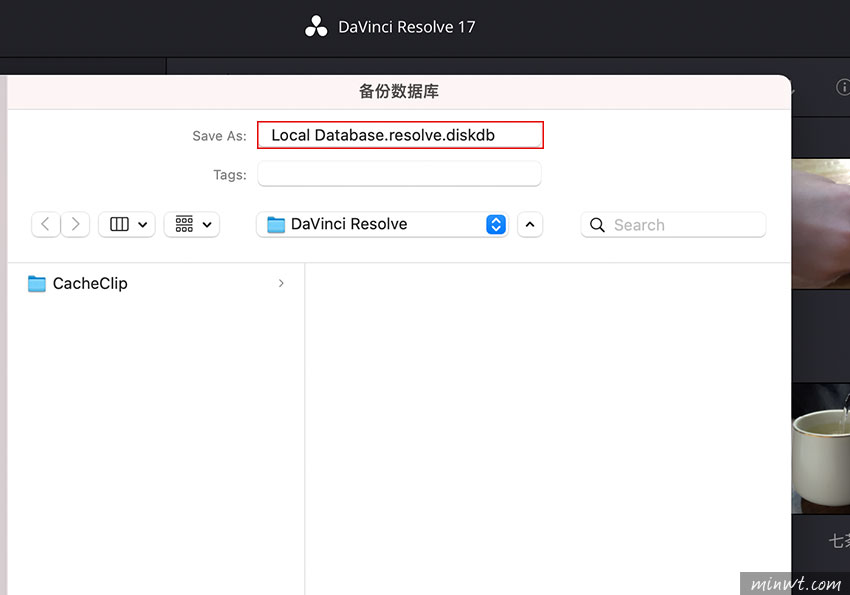Collapse the dialog with the up chevron

pos(530,224)
